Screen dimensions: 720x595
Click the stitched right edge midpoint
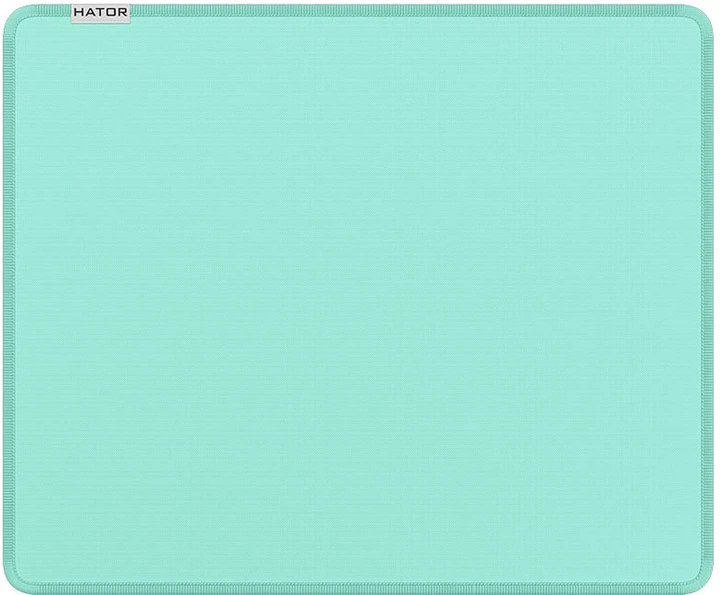pos(714,300)
